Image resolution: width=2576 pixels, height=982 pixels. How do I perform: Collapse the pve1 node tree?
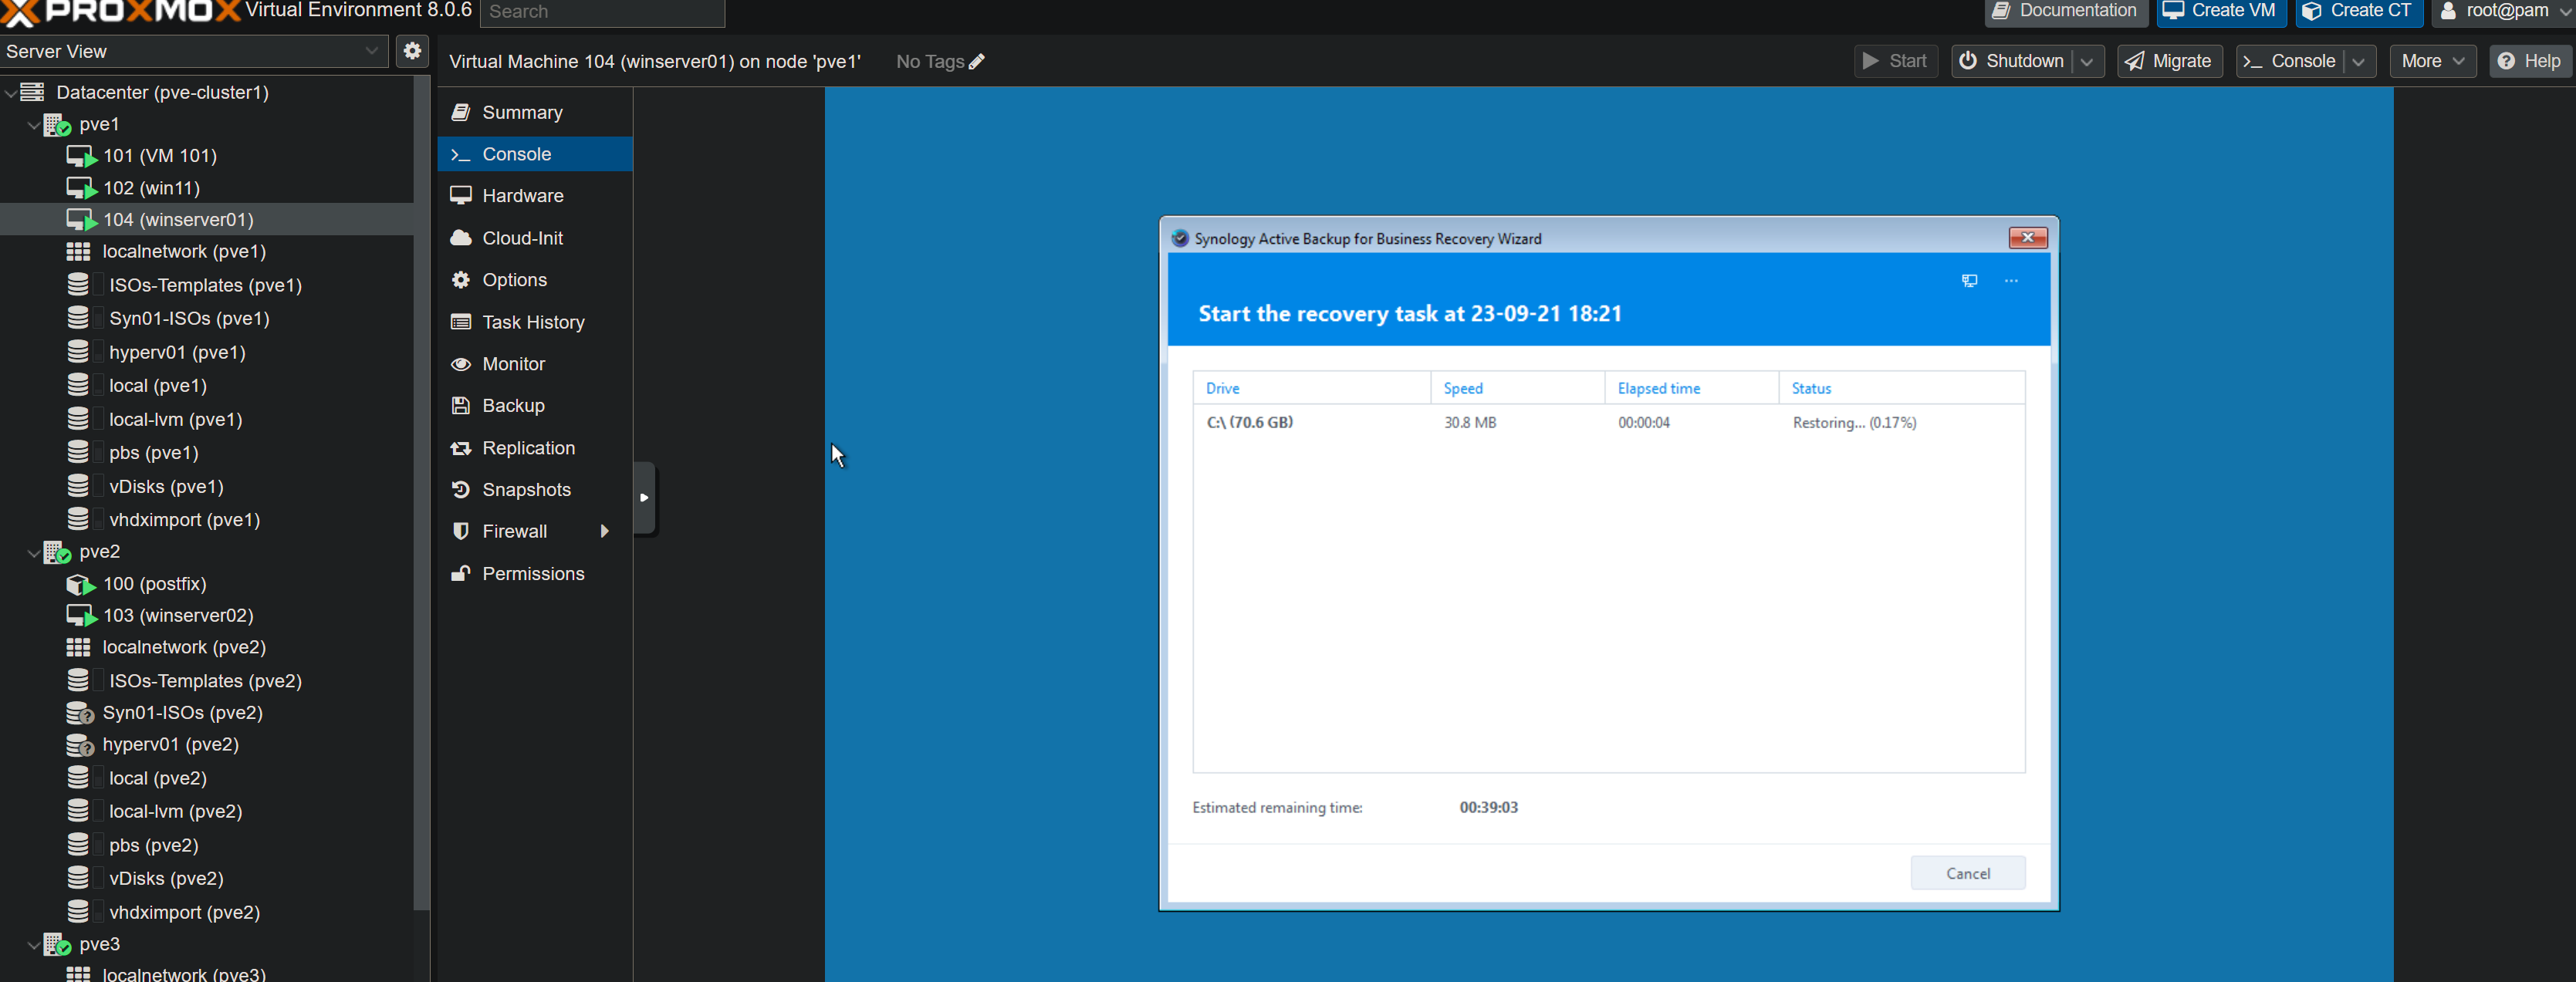(33, 125)
